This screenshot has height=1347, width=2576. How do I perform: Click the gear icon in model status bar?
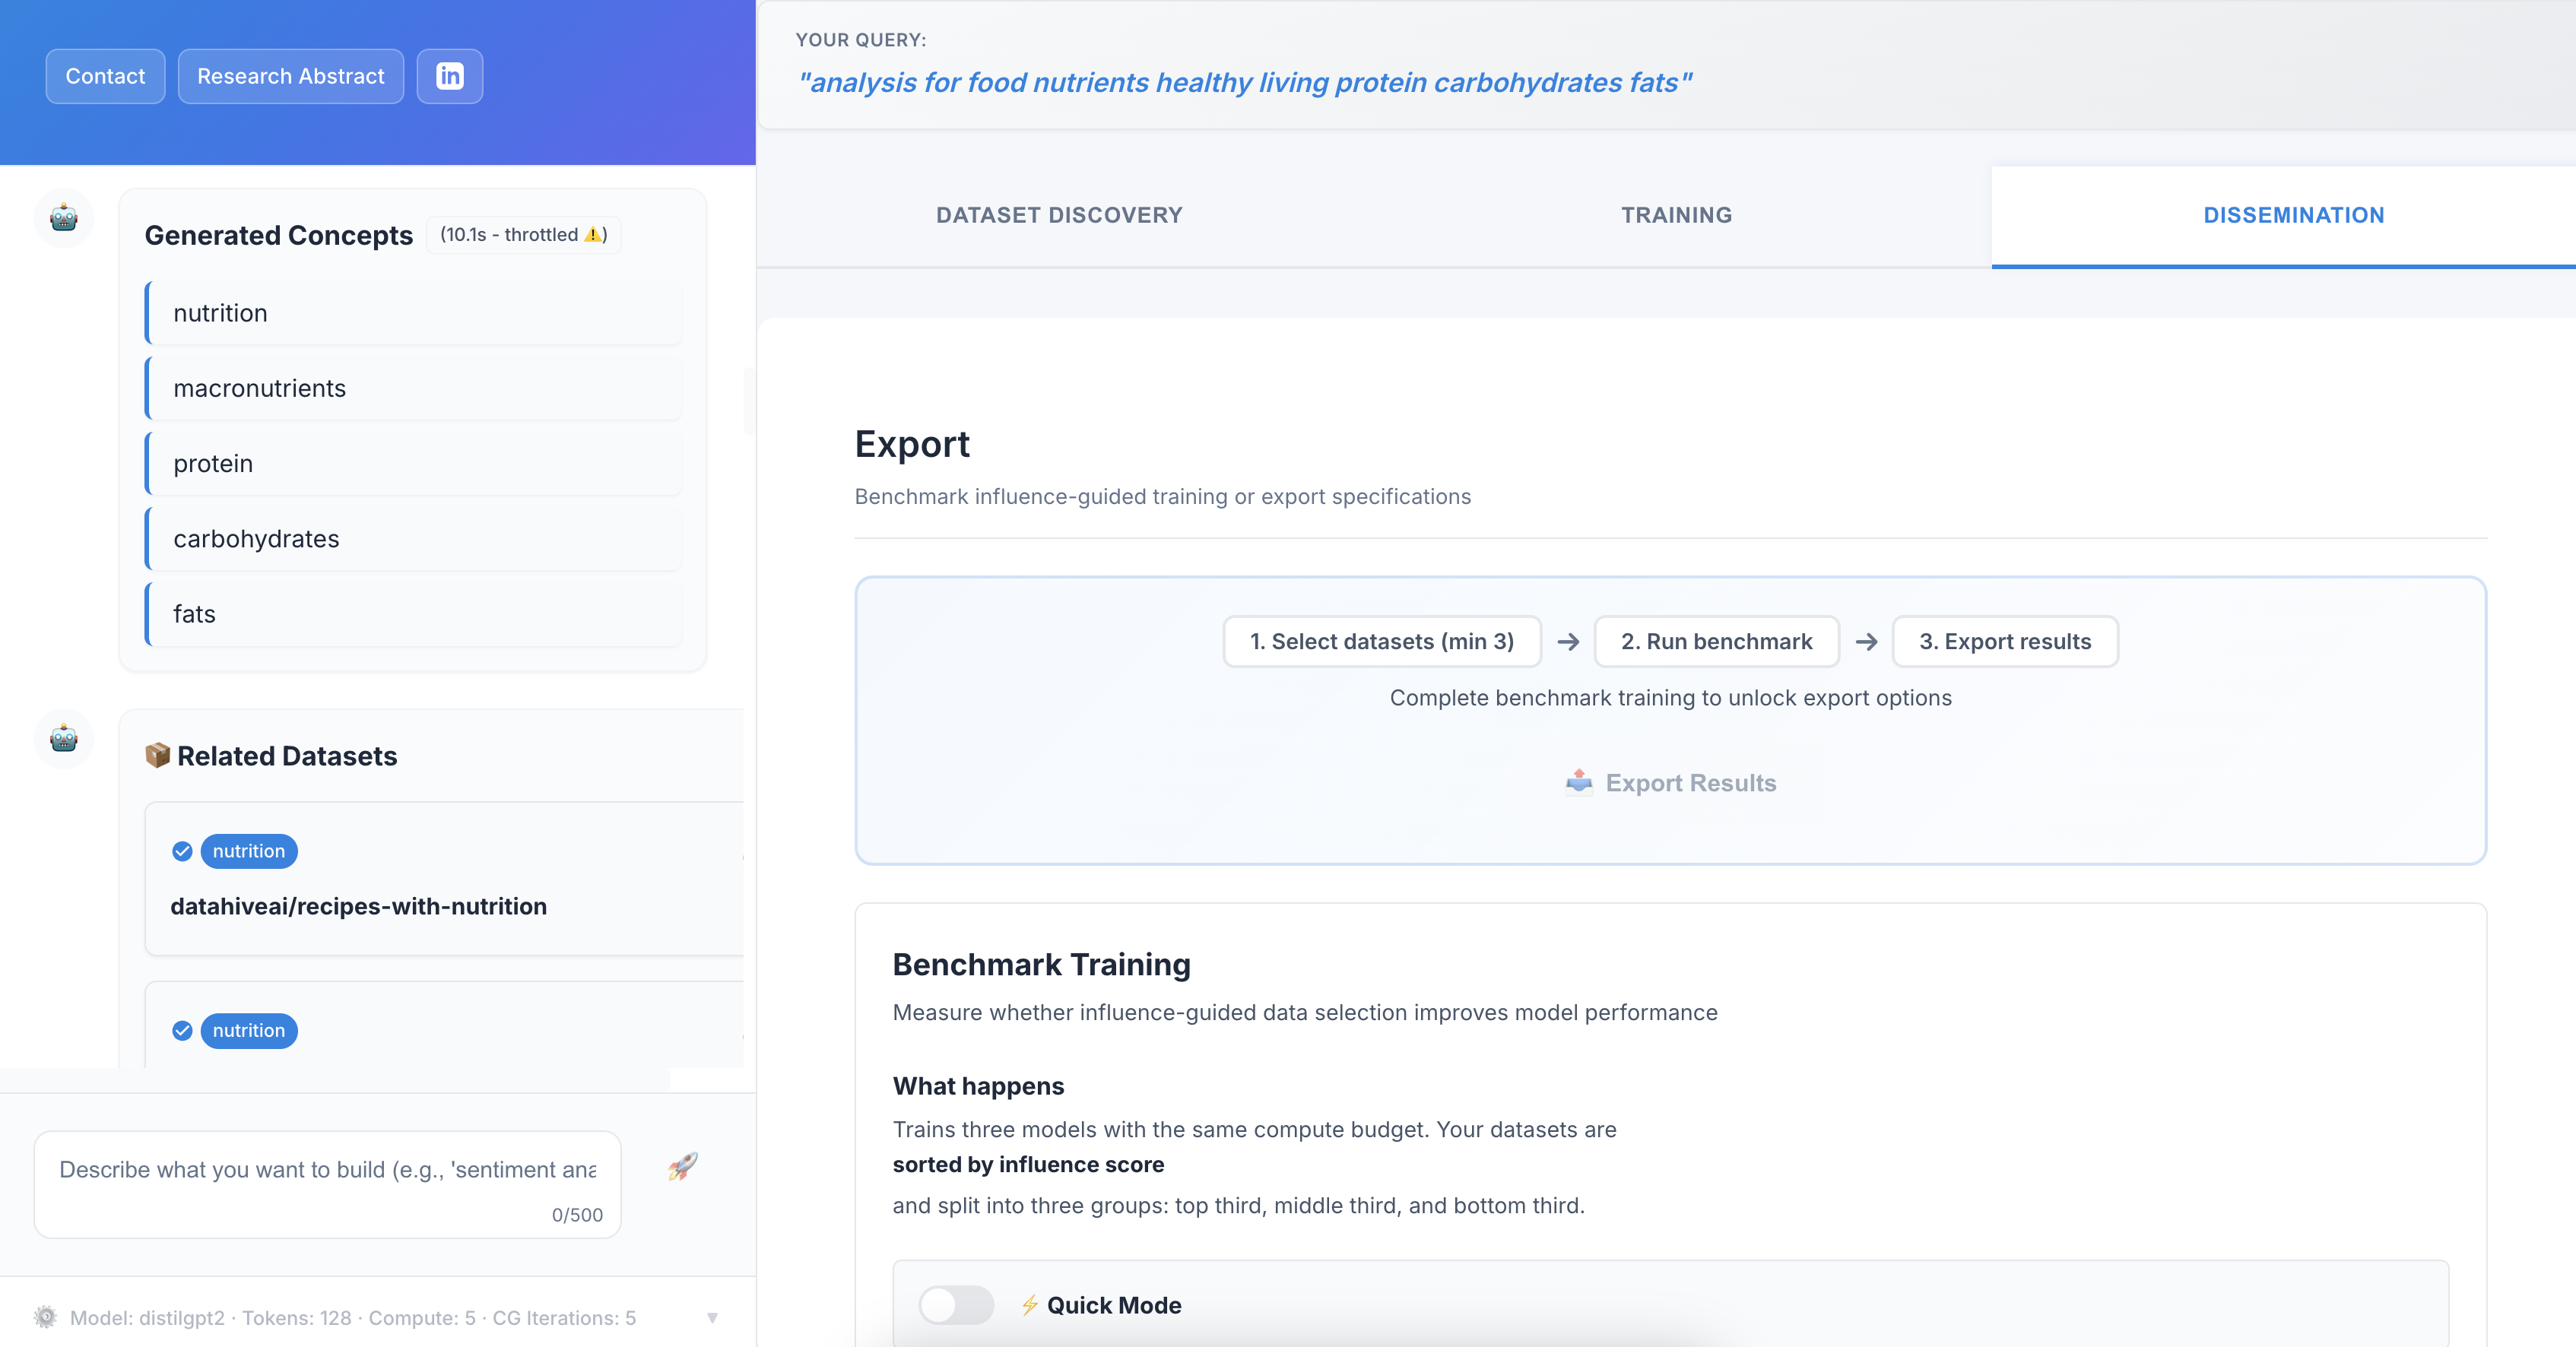coord(45,1317)
